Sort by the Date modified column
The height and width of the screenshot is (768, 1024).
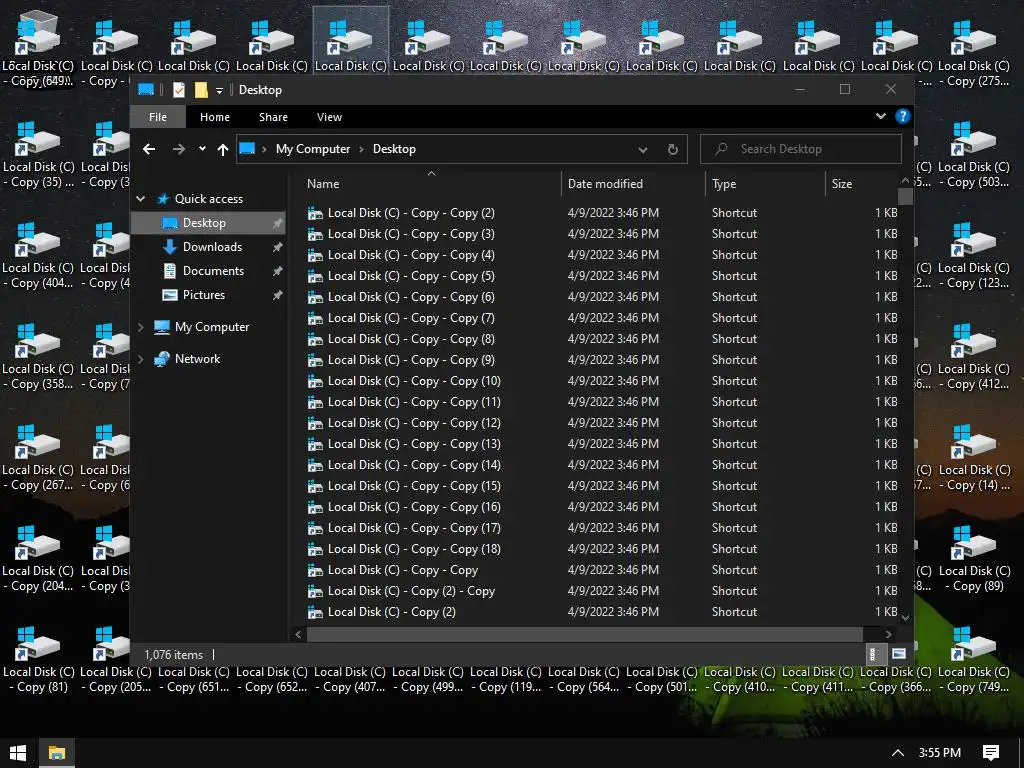633,184
